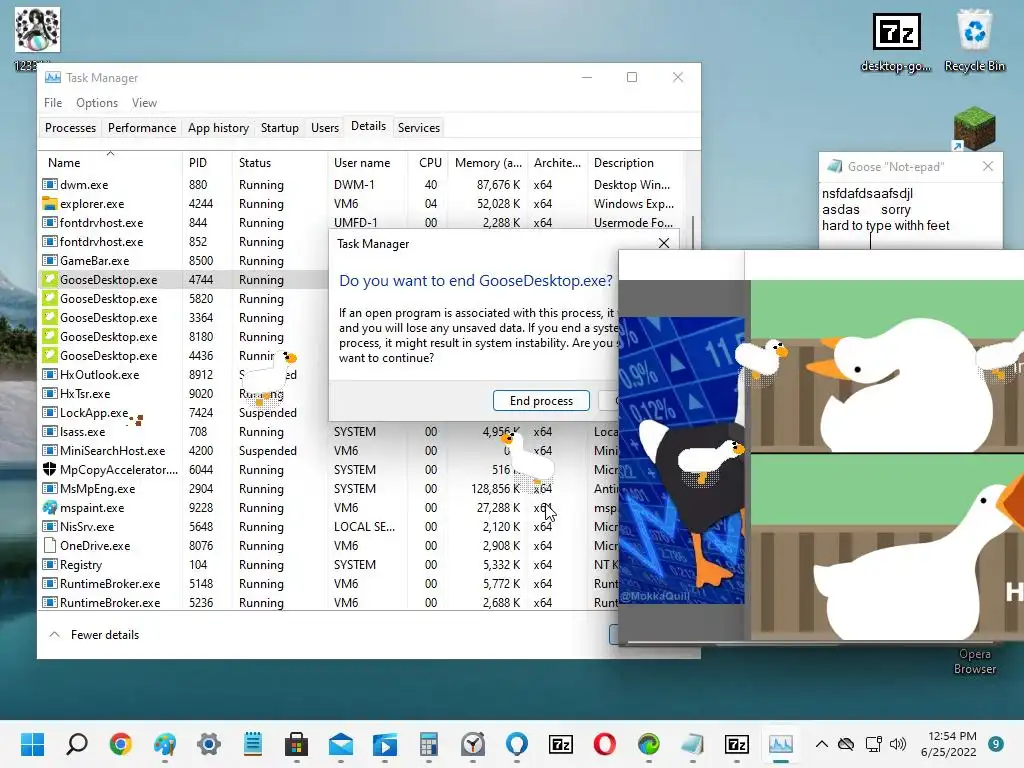Open taskbar Search magnifier
Viewport: 1024px width, 768px height.
[x=76, y=744]
